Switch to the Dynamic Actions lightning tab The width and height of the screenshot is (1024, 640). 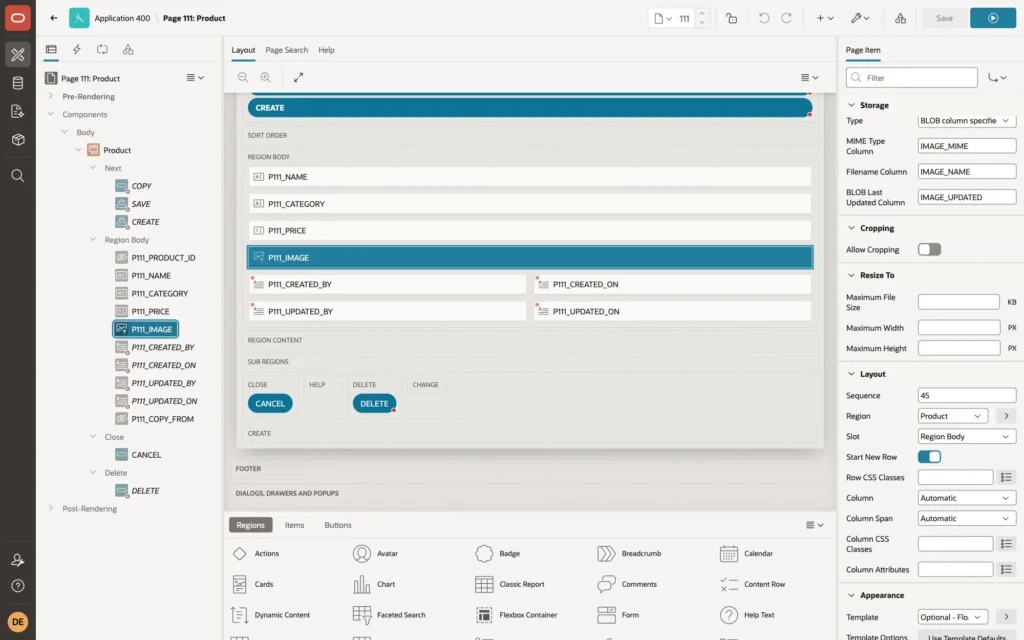pyautogui.click(x=76, y=50)
